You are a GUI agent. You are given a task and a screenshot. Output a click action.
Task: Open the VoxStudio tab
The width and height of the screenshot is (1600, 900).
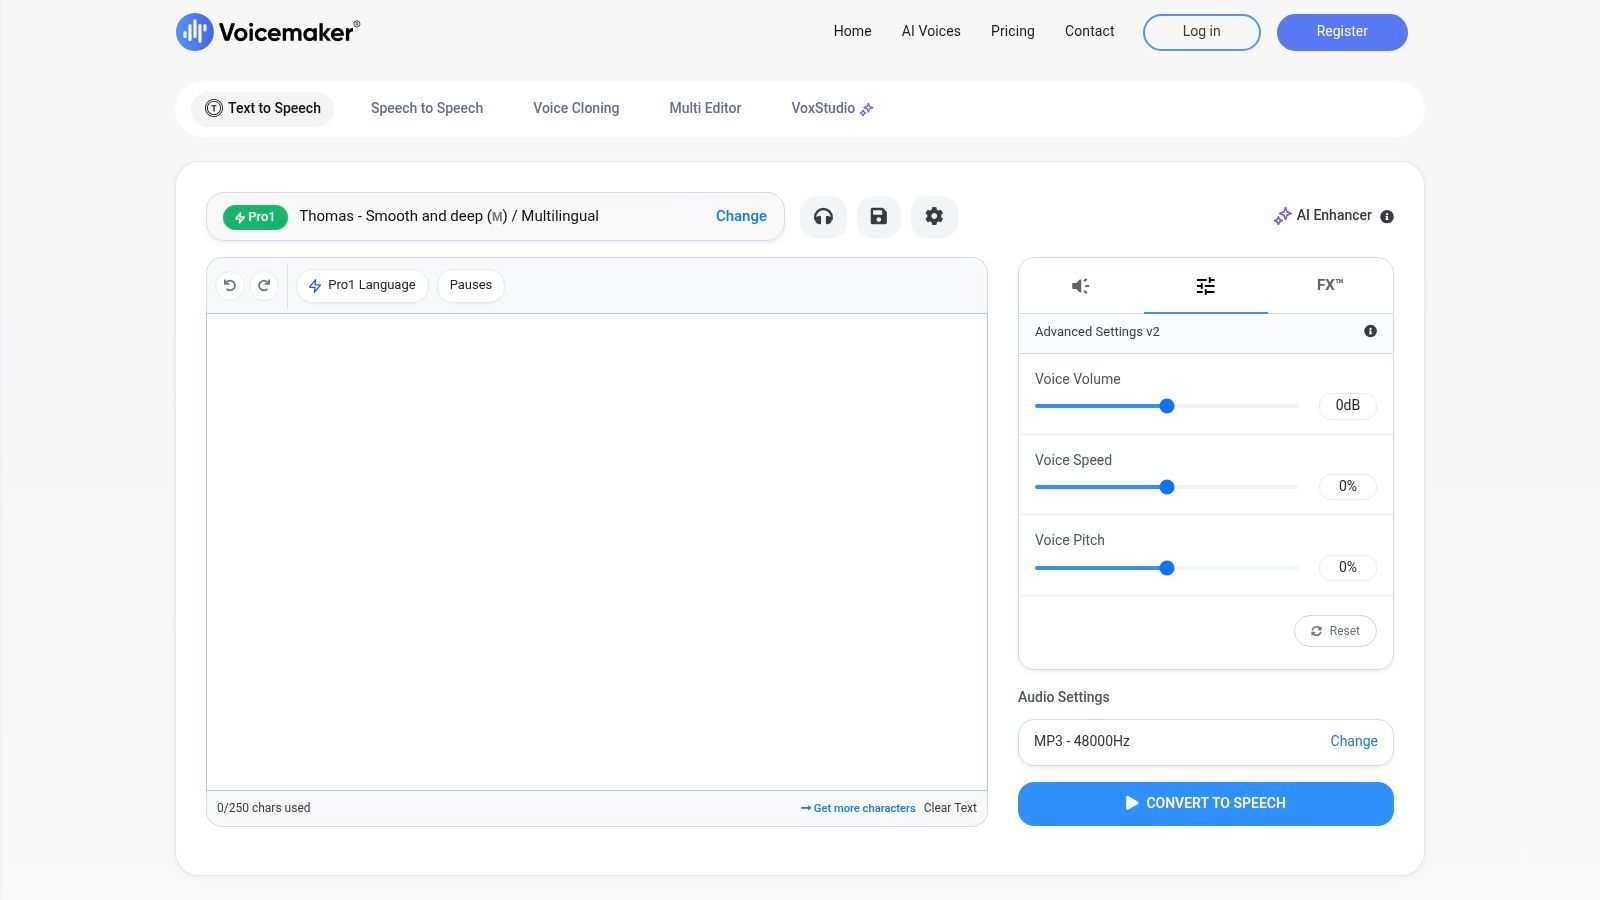pos(832,108)
